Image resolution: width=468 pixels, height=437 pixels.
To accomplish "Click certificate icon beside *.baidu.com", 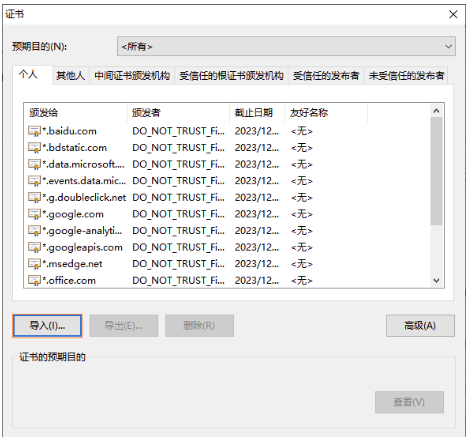I will pyautogui.click(x=34, y=131).
